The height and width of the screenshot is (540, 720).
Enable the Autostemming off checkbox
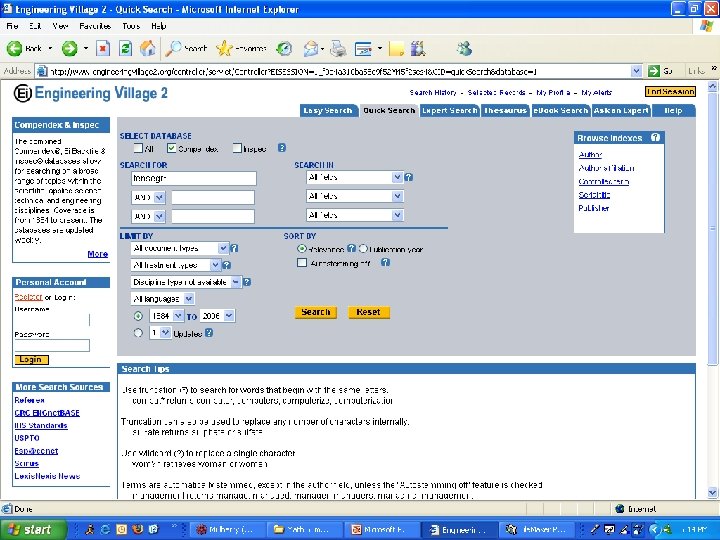pos(302,263)
